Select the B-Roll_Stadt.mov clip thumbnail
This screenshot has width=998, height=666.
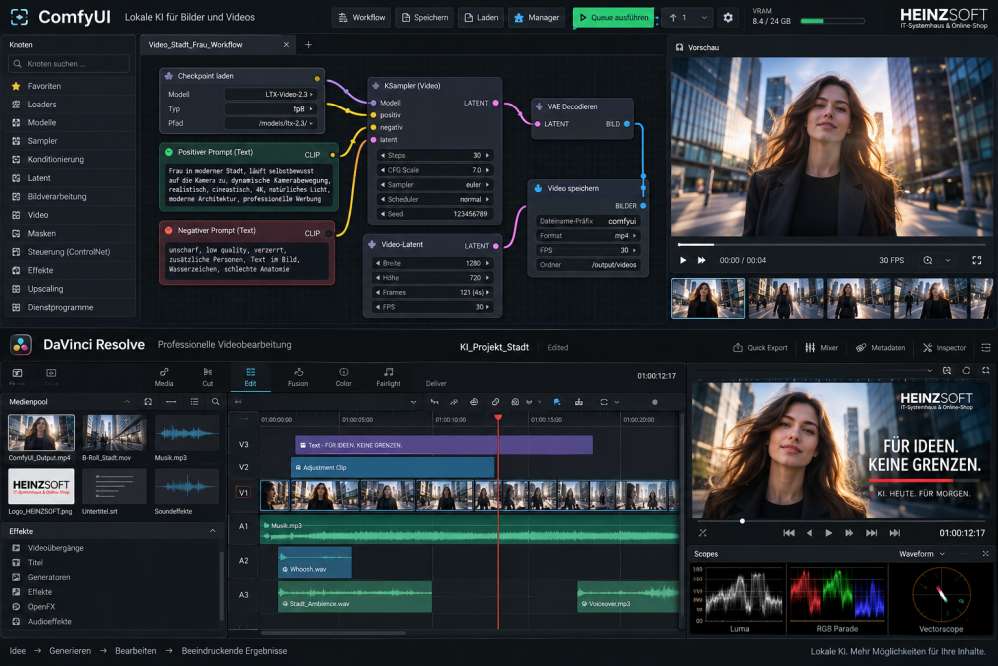click(x=115, y=432)
